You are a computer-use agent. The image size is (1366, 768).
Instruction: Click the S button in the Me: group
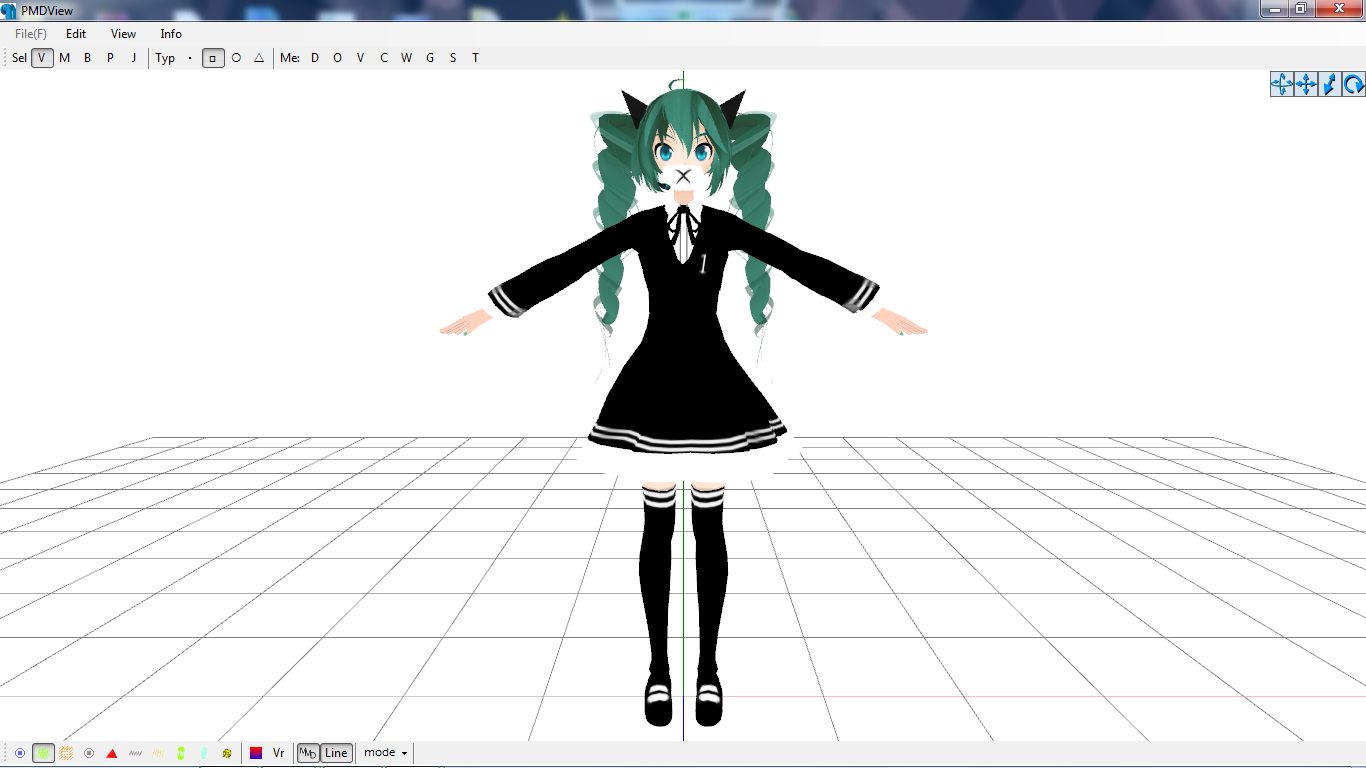click(453, 58)
